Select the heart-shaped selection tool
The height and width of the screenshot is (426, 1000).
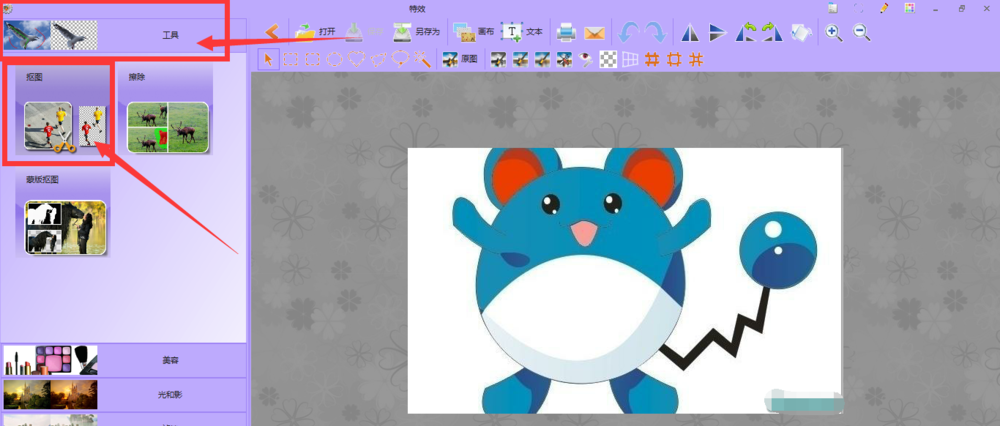point(357,59)
